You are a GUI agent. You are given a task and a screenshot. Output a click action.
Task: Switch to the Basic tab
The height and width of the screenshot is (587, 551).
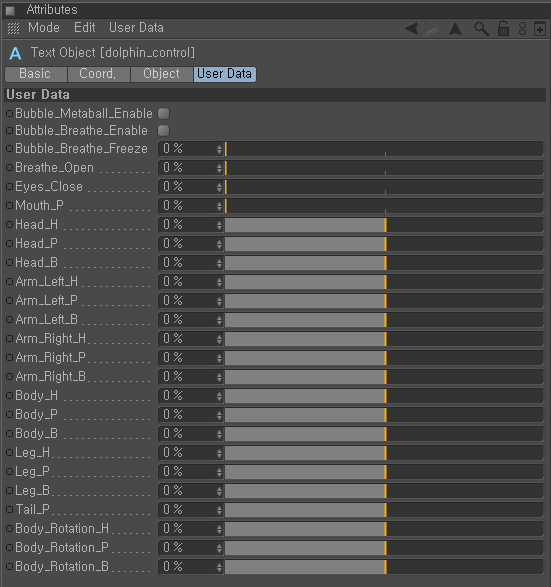(x=36, y=74)
